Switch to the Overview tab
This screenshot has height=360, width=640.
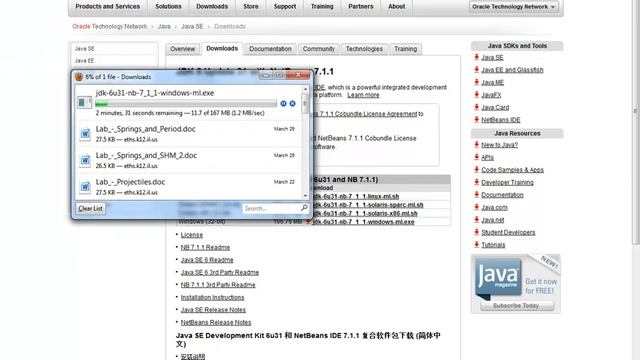[x=182, y=49]
